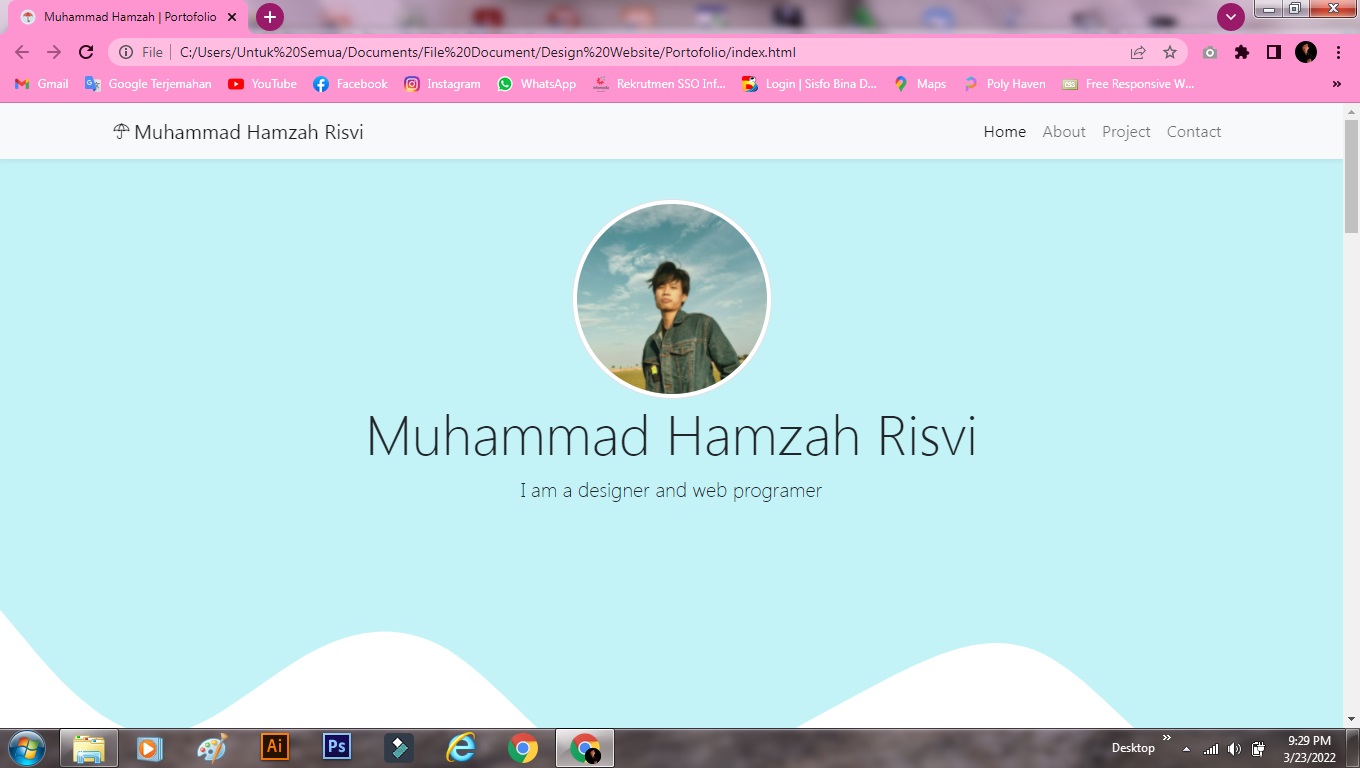Open the Poly Haven bookmark
The width and height of the screenshot is (1360, 768).
point(1004,84)
